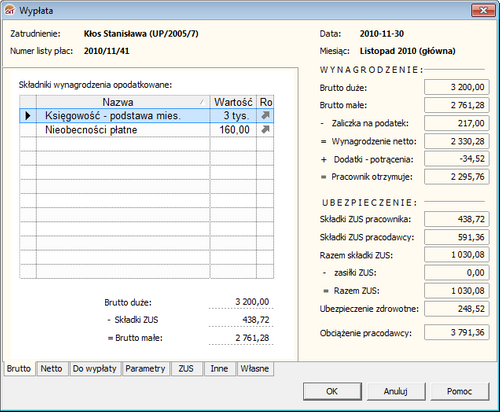The image size is (500, 412).
Task: Click the 160,00 value cell
Action: 233,130
